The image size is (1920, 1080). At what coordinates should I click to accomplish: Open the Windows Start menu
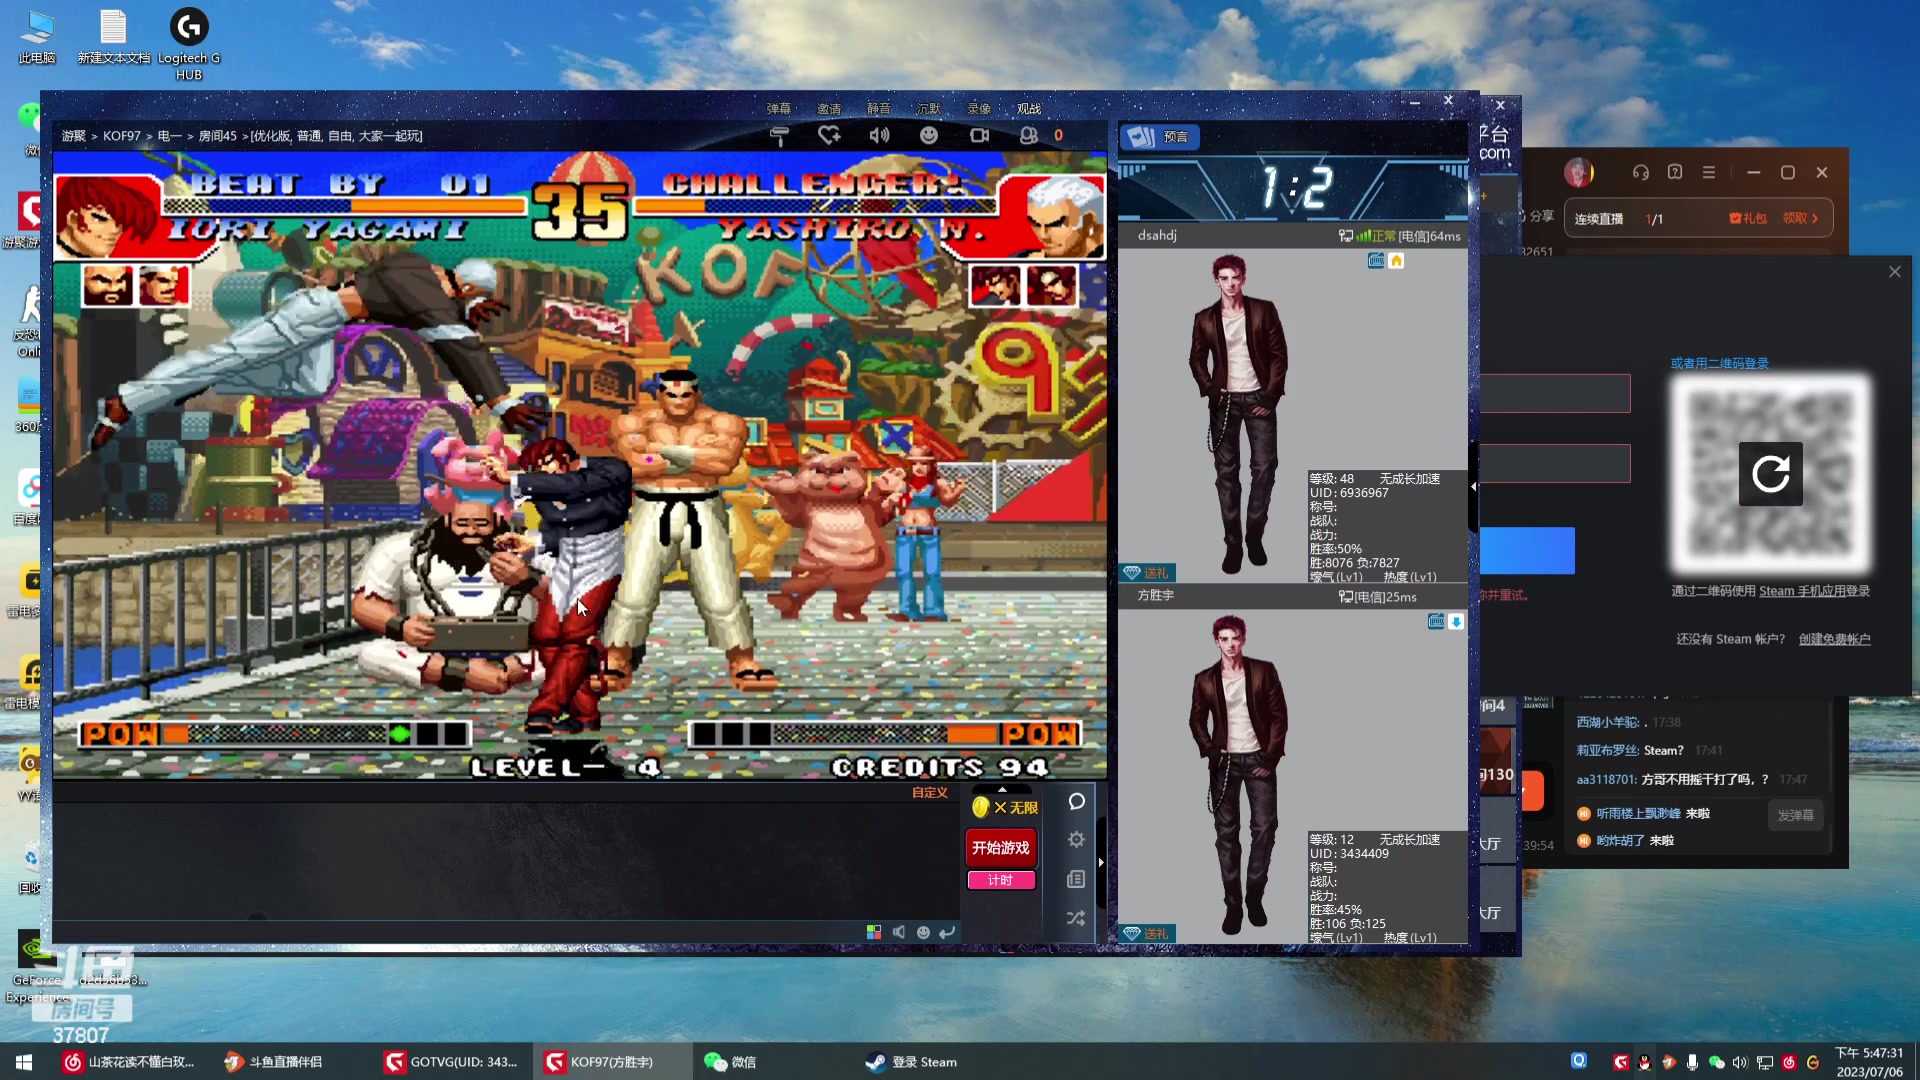24,1062
